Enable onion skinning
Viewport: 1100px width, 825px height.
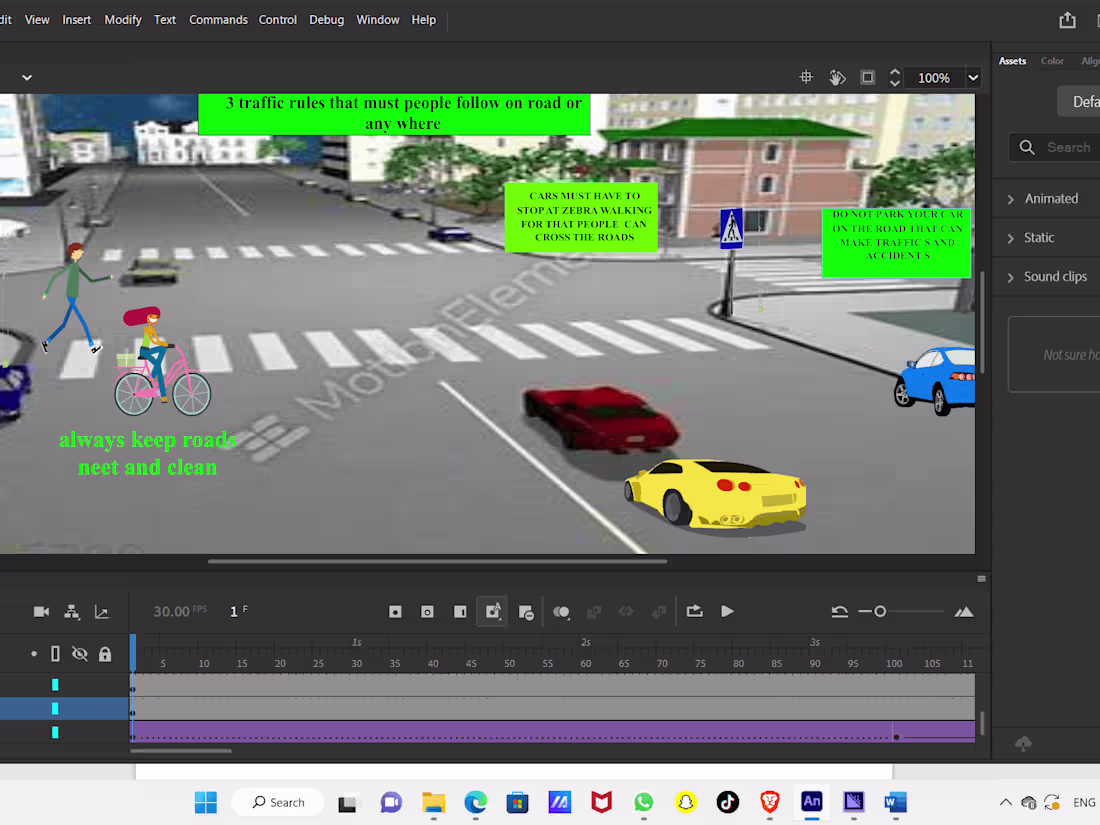click(561, 612)
